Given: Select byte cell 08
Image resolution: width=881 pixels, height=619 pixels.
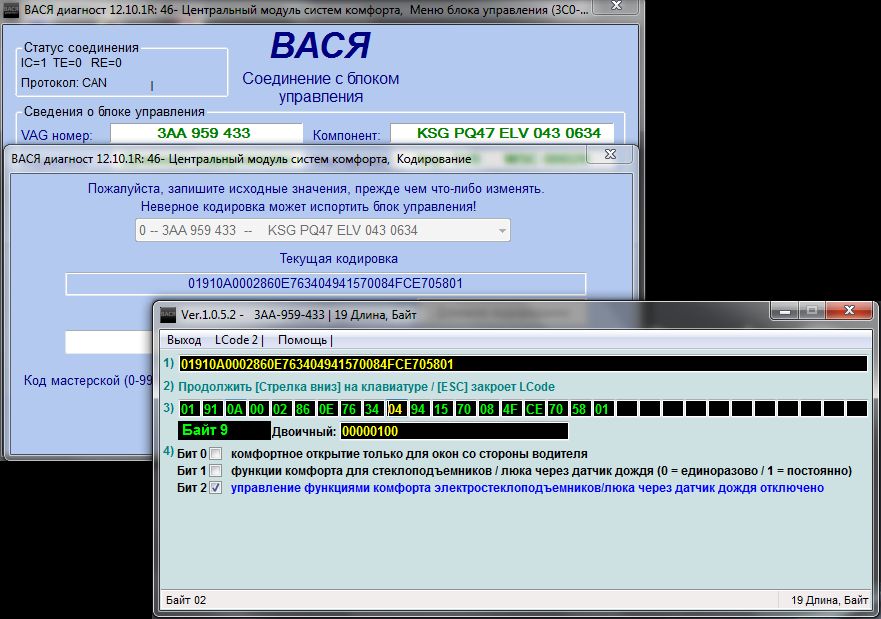Looking at the screenshot, I should tap(488, 409).
